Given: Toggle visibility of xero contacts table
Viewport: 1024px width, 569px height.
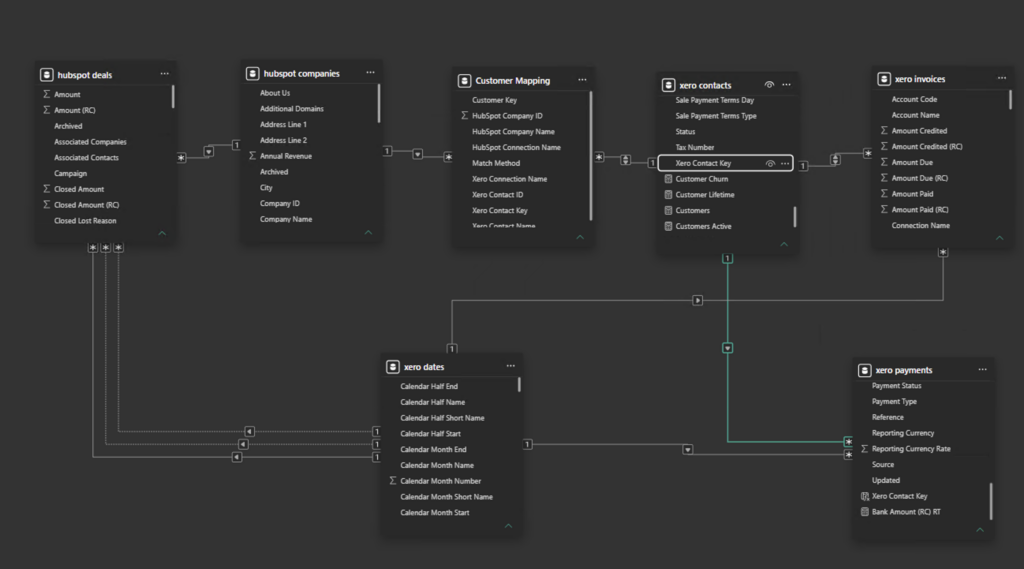Looking at the screenshot, I should tap(769, 84).
